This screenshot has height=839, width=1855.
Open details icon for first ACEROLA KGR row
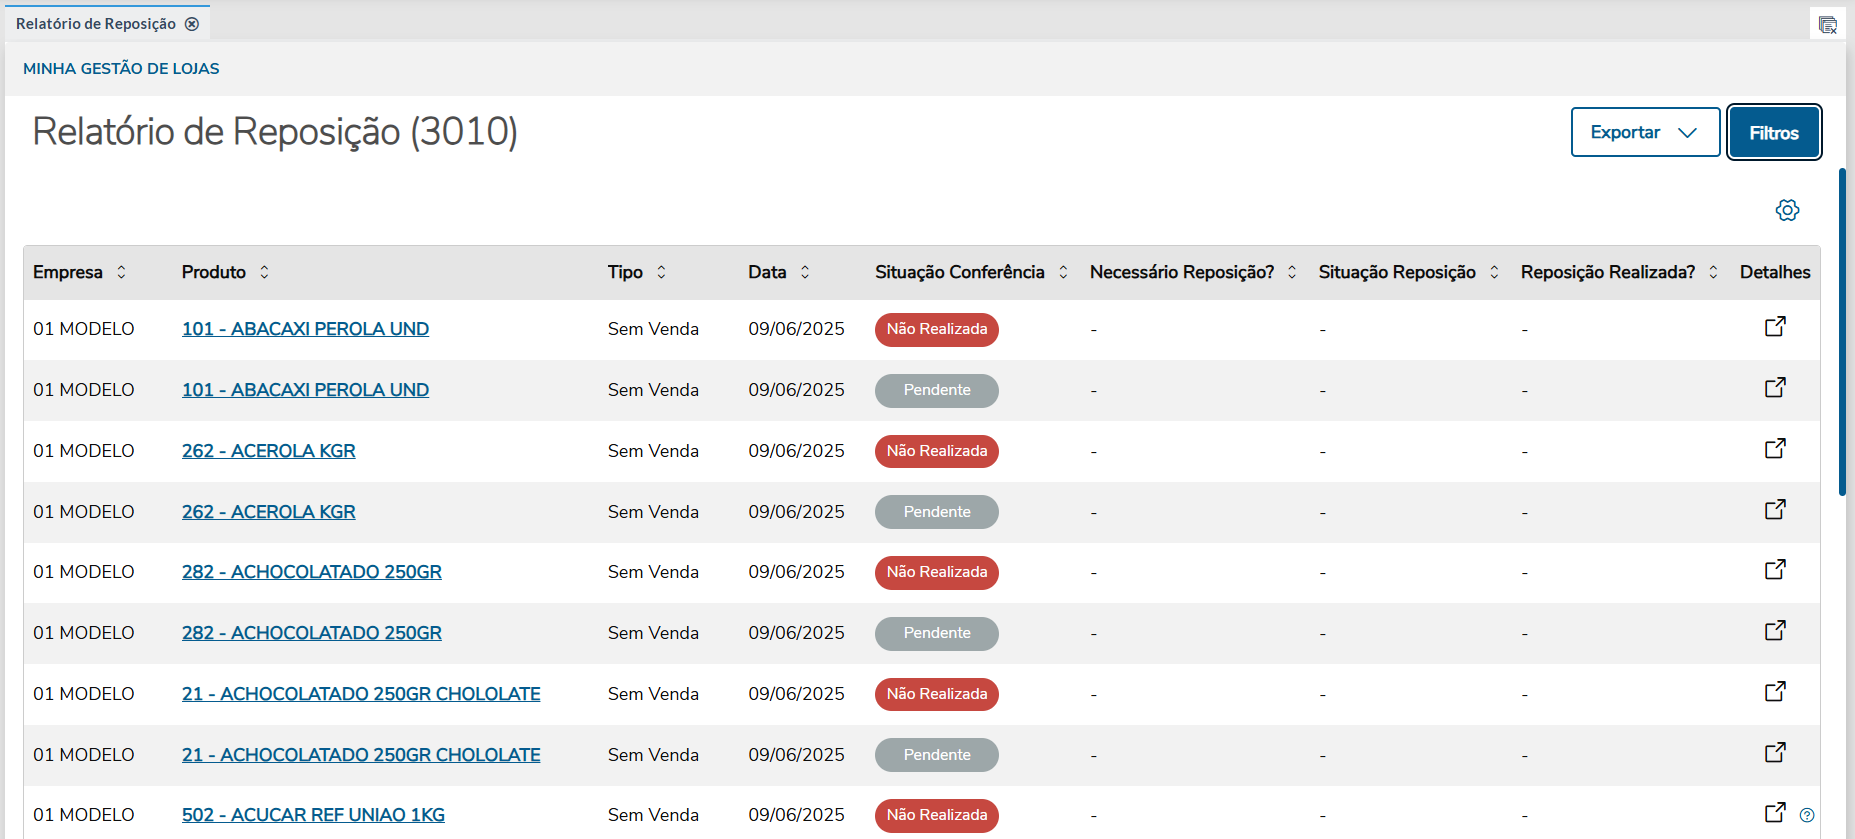coord(1775,449)
